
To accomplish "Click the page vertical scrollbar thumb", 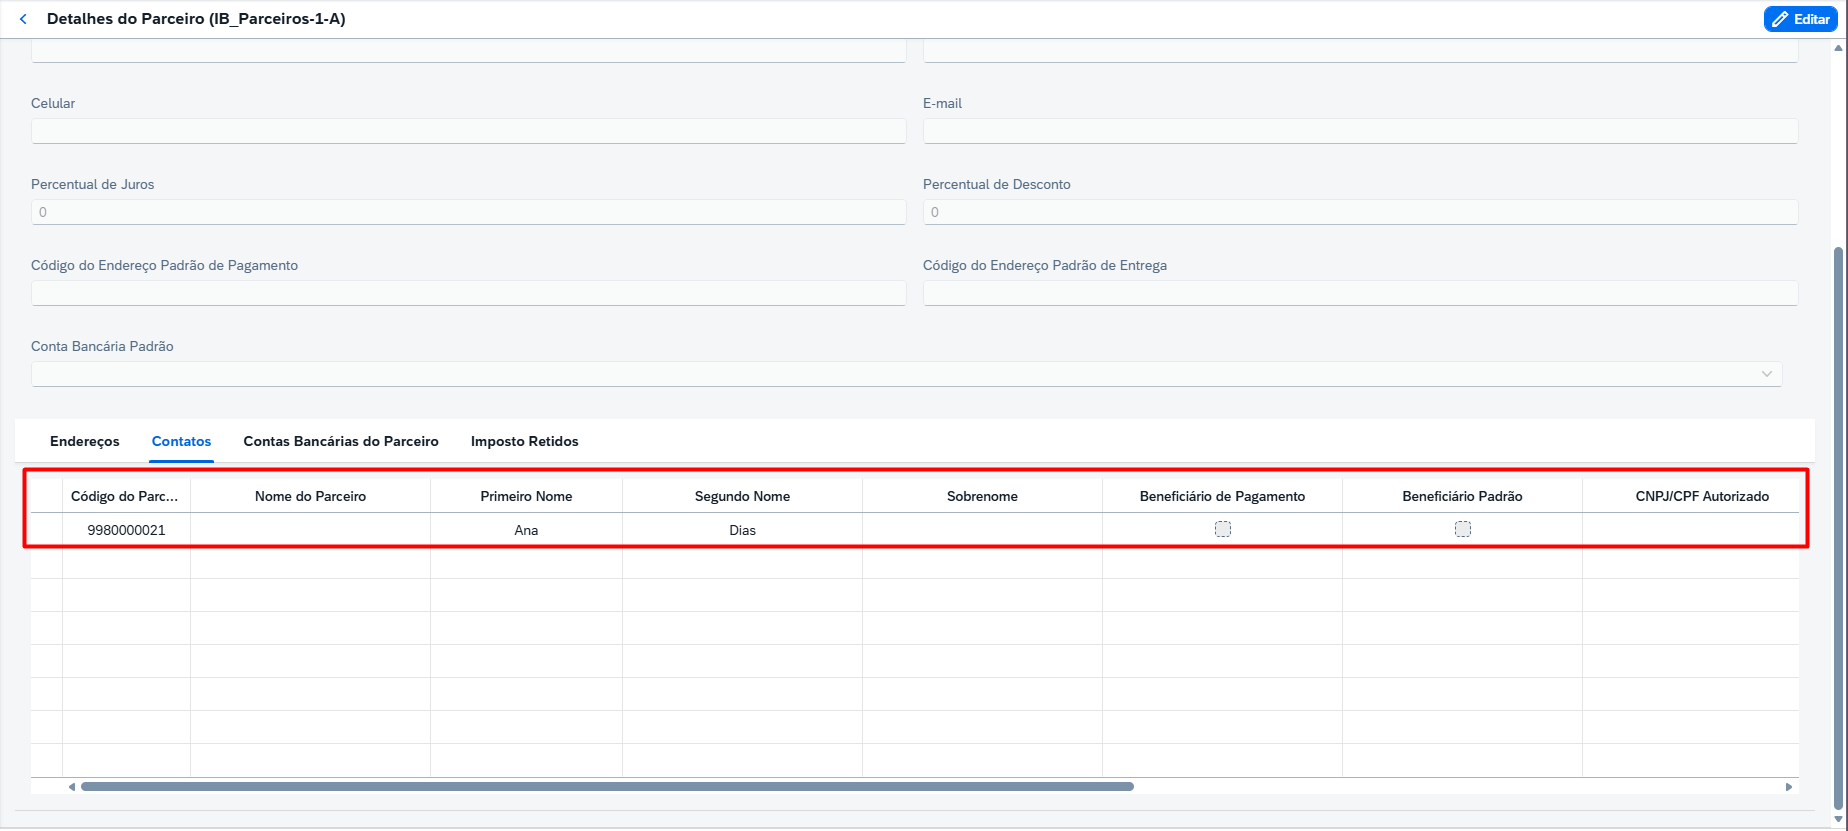I will (x=1838, y=527).
